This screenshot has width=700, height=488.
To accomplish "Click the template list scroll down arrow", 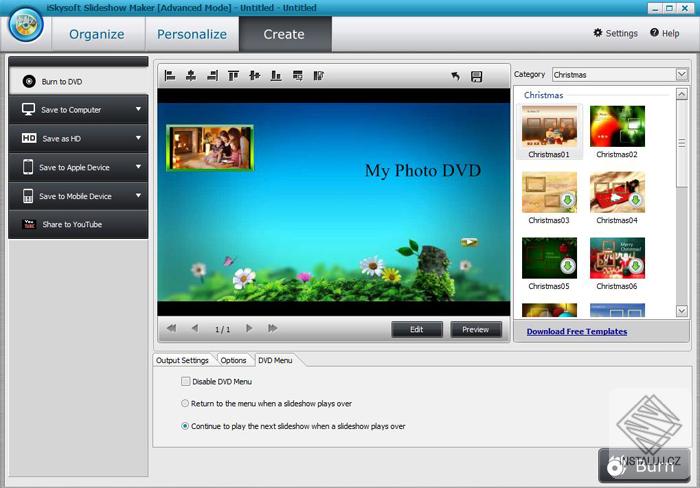I will 682,310.
